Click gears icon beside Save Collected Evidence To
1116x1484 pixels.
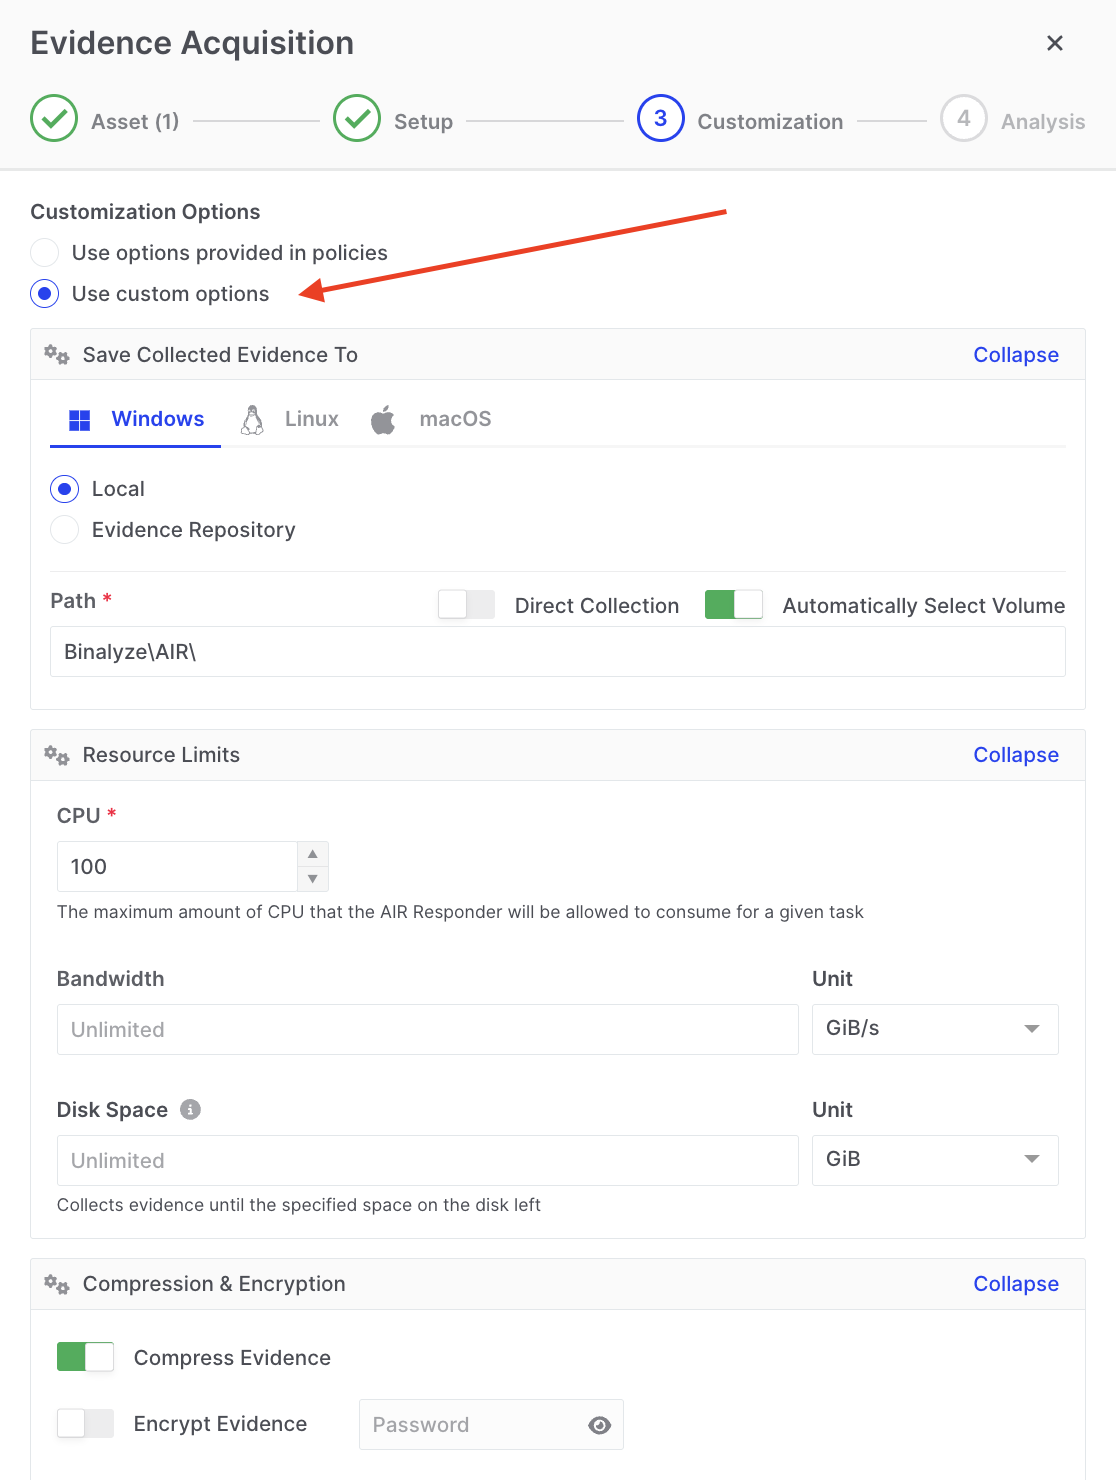tap(57, 355)
